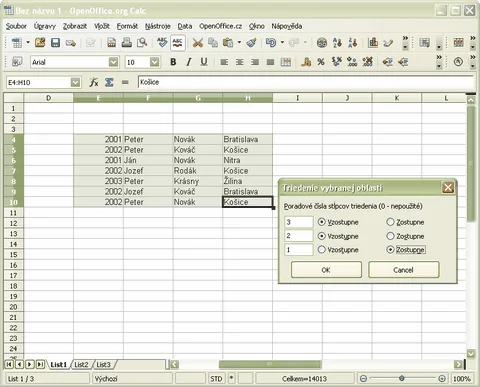Click the Align Left icon

224,62
